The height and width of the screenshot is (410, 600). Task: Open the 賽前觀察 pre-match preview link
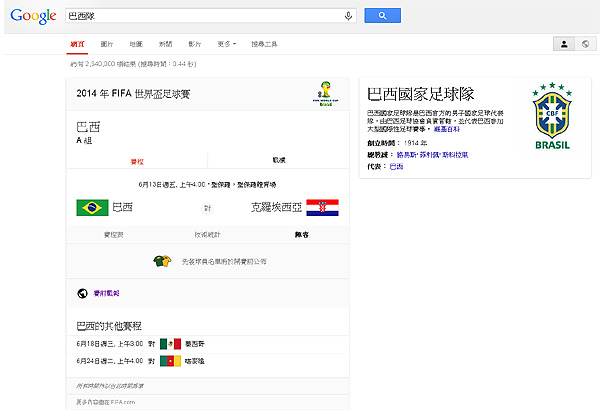coord(106,293)
